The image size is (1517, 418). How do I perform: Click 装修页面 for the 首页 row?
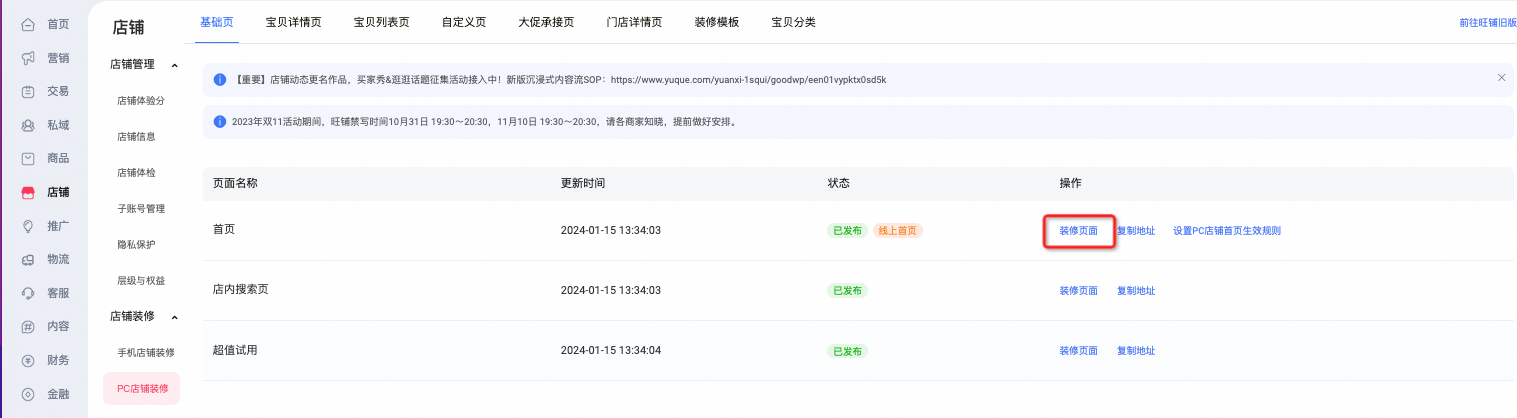tap(1078, 231)
